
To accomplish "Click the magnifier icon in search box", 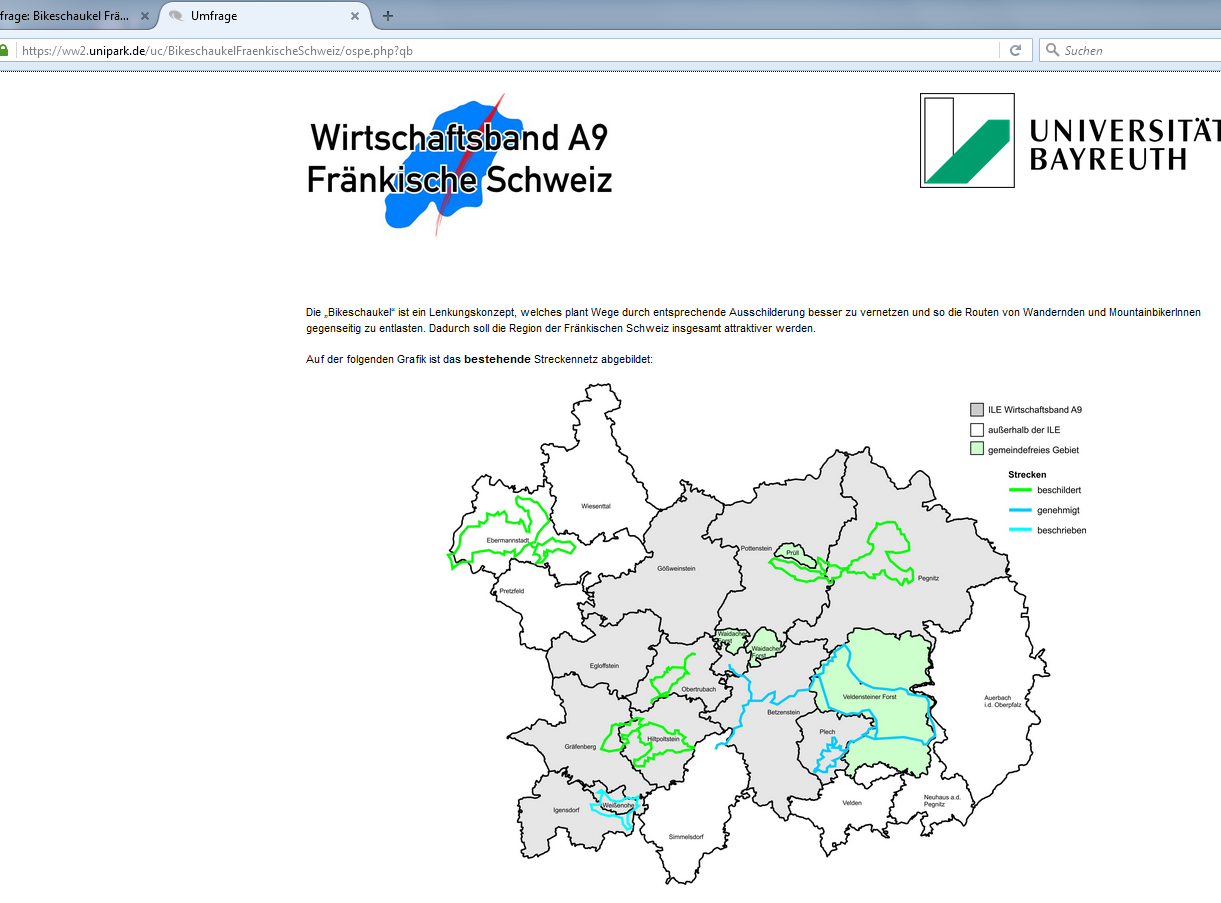I will pos(1051,50).
